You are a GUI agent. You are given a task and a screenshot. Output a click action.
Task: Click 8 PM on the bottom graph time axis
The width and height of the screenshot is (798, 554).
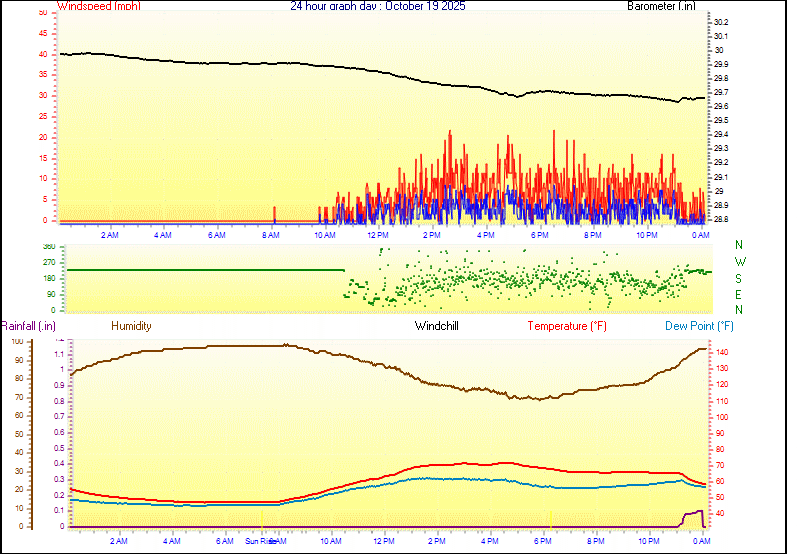tap(594, 541)
